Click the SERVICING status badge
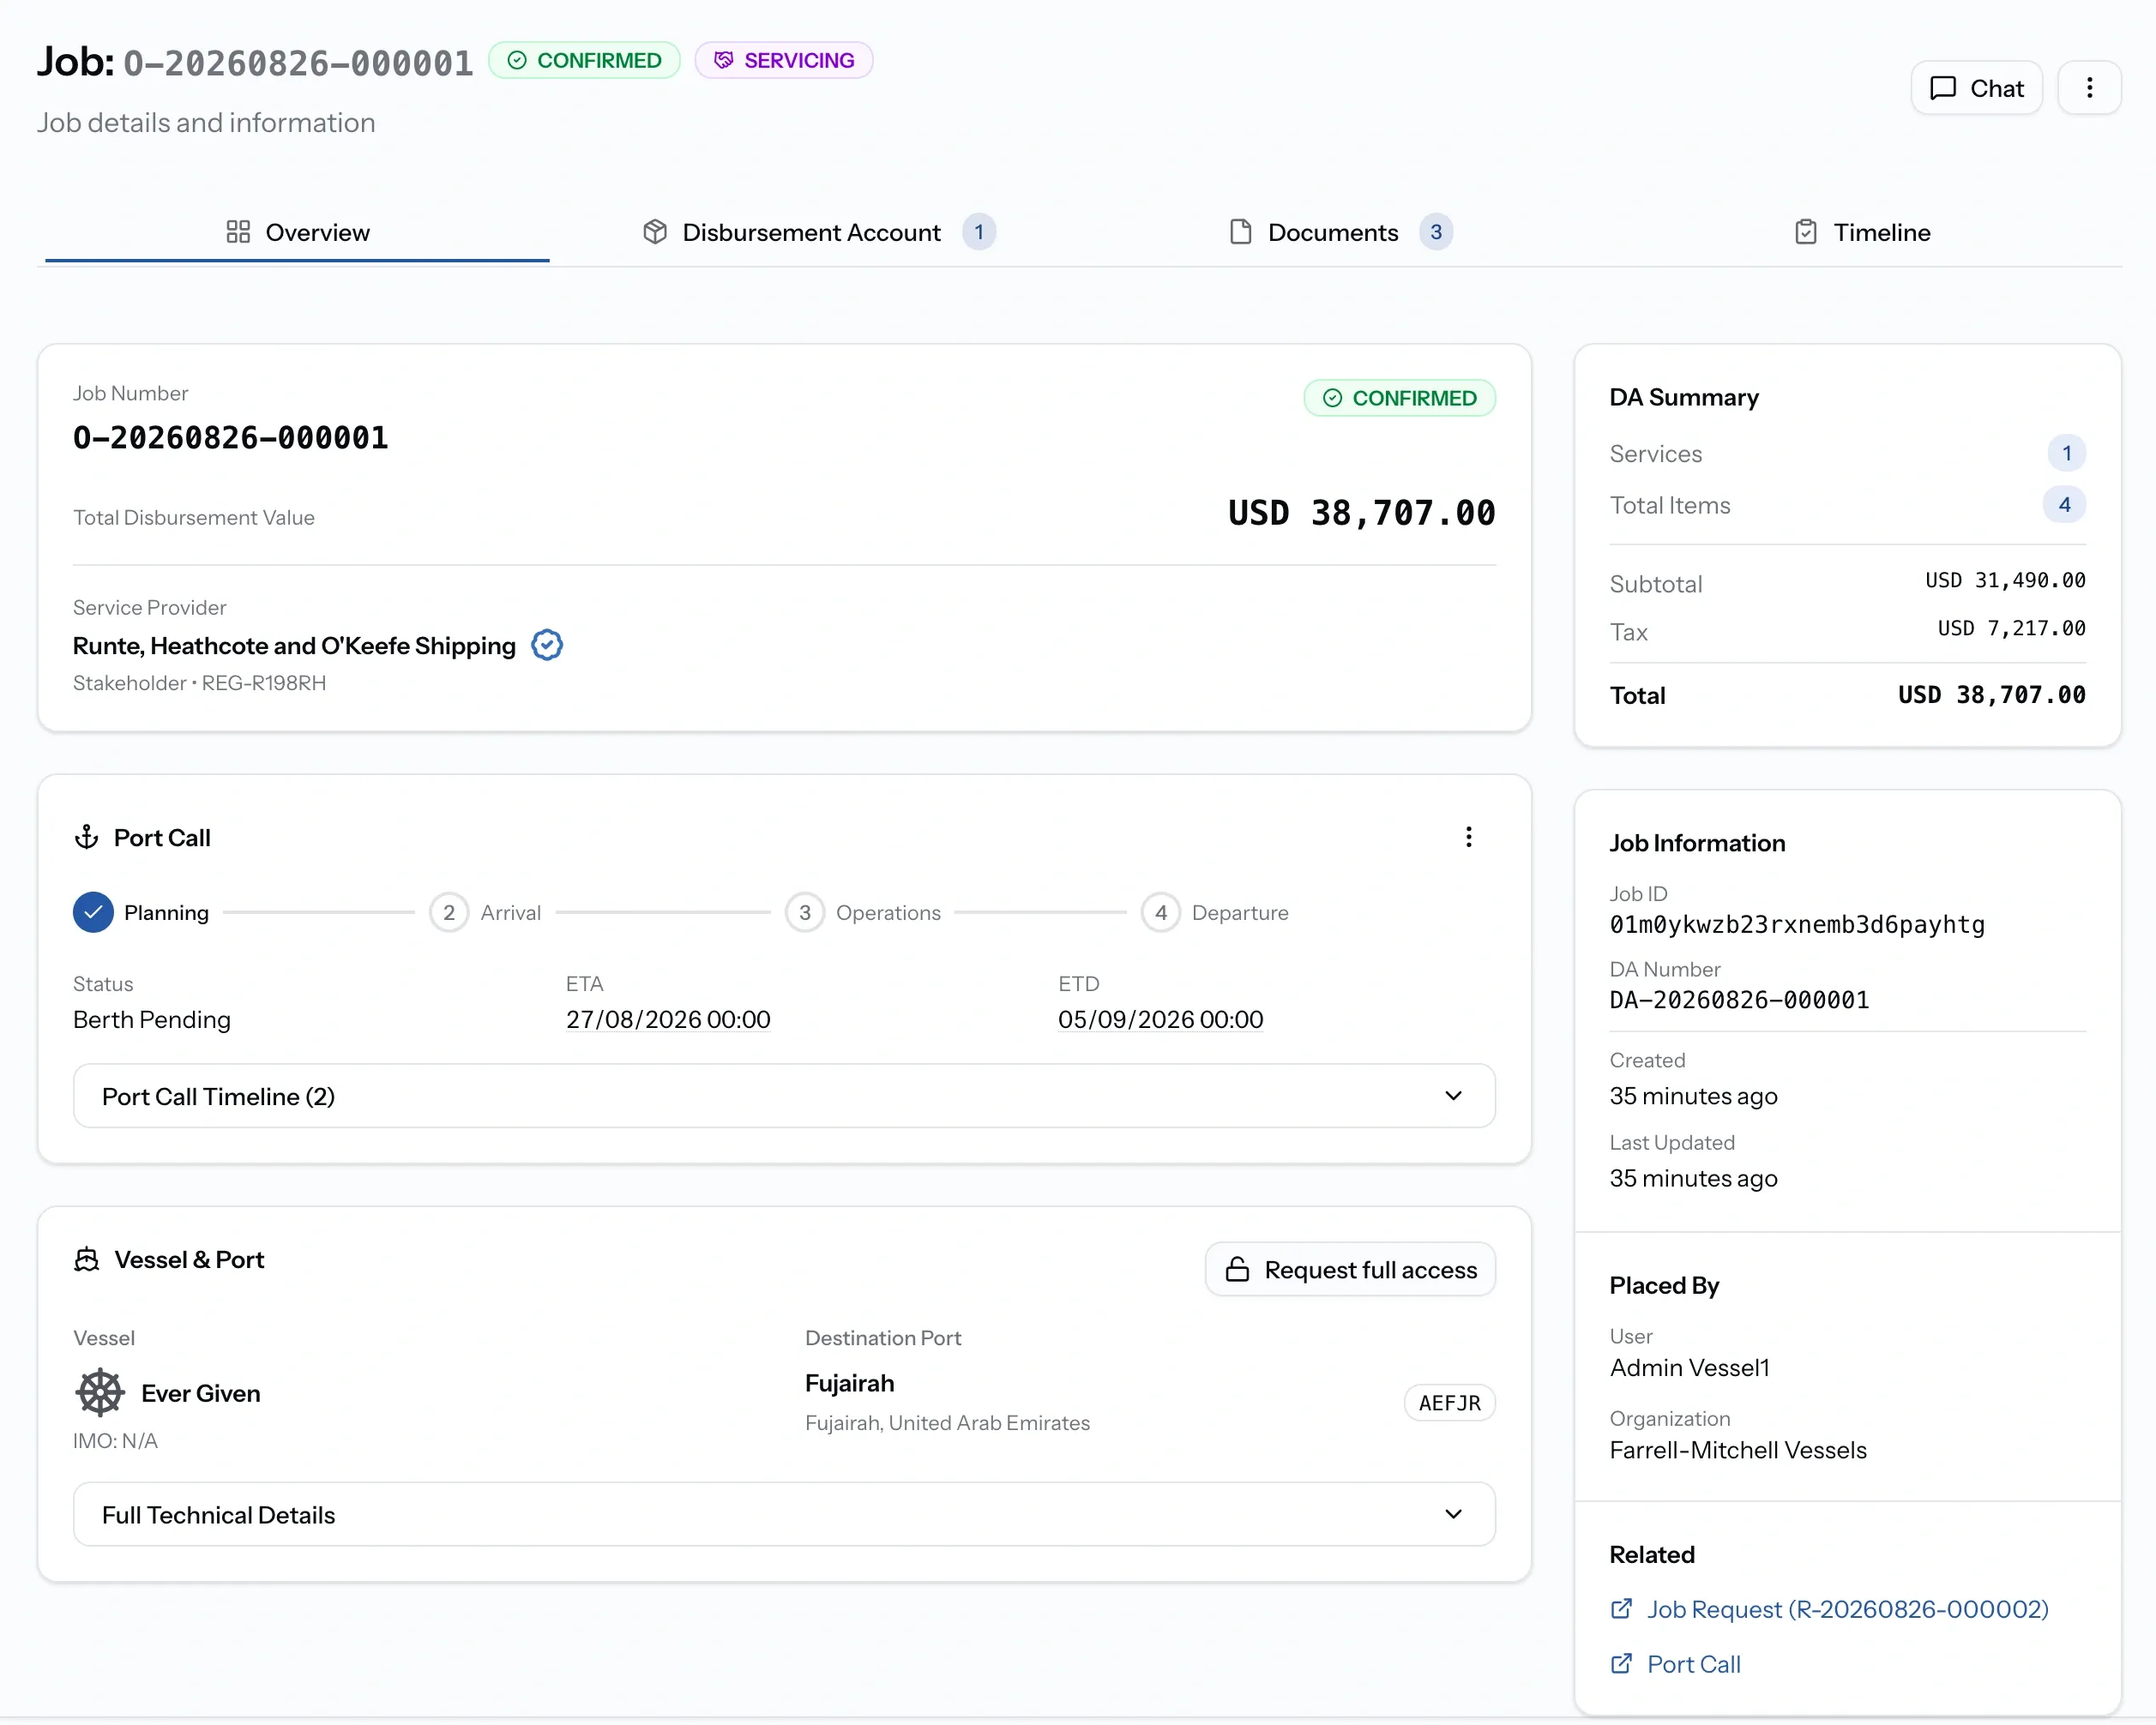Image resolution: width=2156 pixels, height=1725 pixels. (x=783, y=60)
